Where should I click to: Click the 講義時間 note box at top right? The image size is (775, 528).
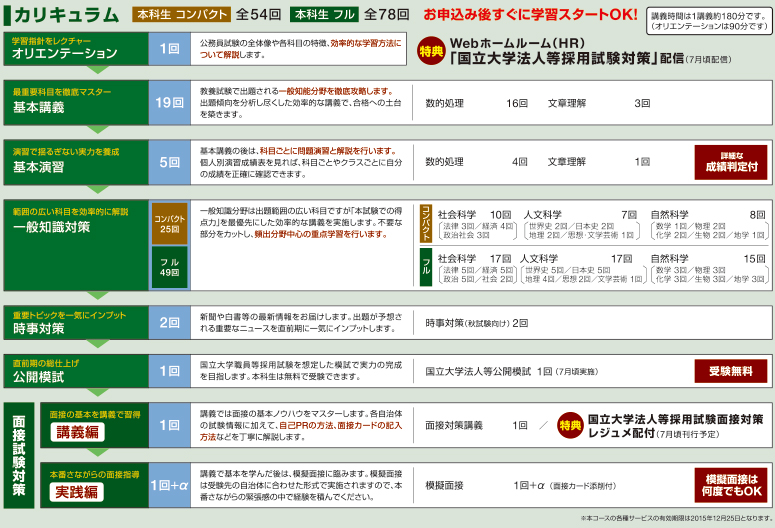pos(709,22)
